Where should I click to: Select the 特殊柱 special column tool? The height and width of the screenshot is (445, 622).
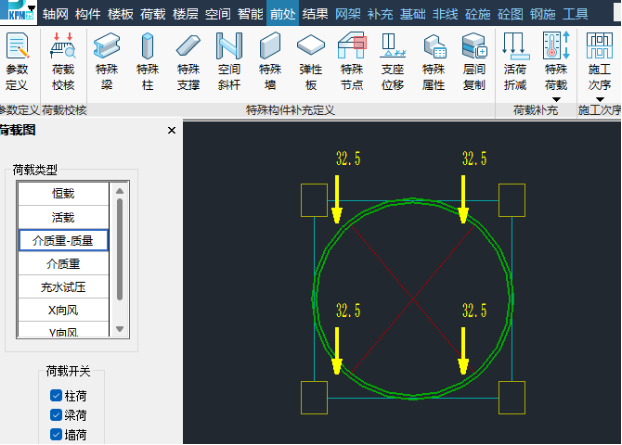coord(147,60)
